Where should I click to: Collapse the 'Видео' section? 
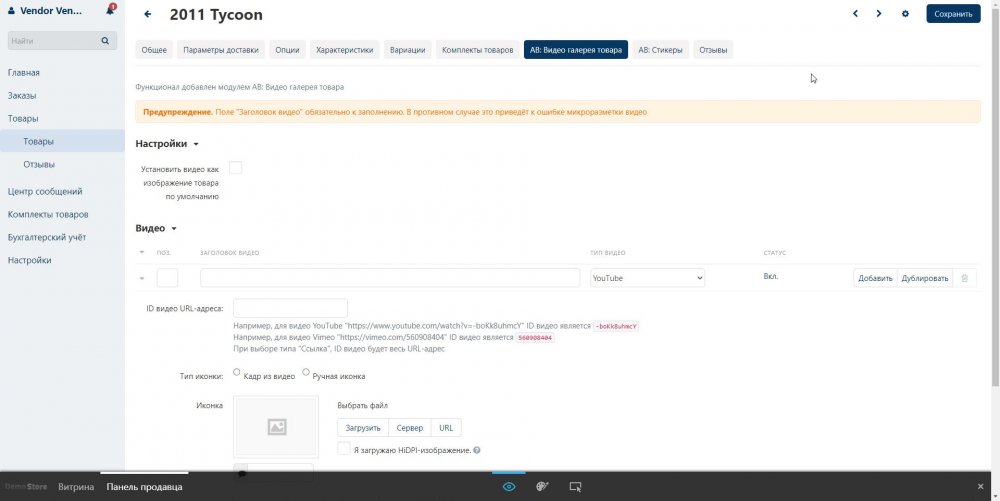click(x=174, y=229)
